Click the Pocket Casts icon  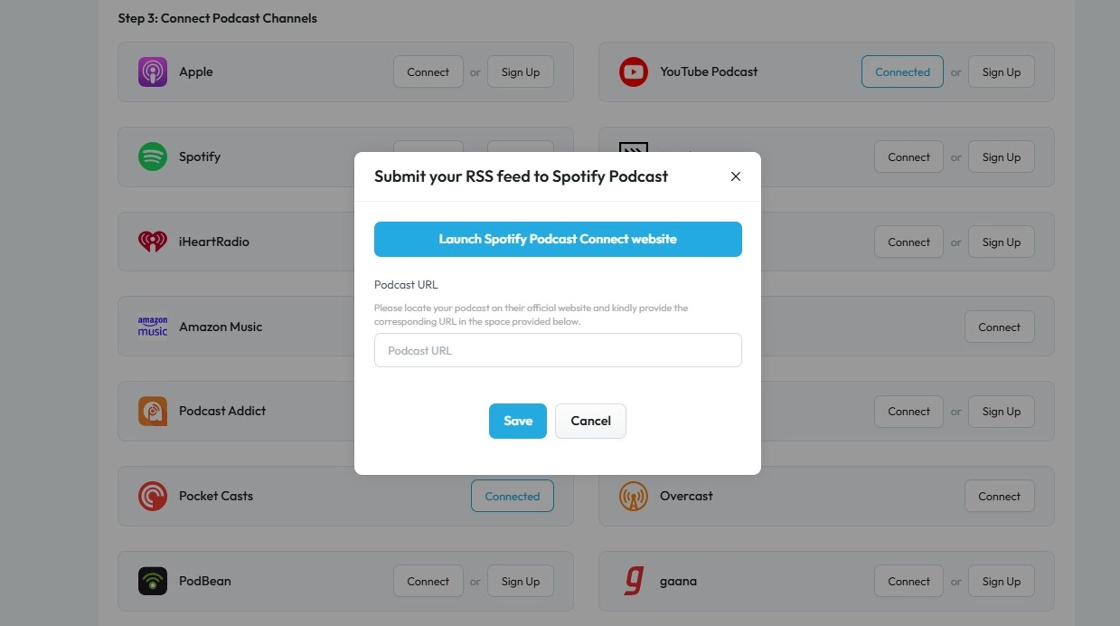[153, 496]
